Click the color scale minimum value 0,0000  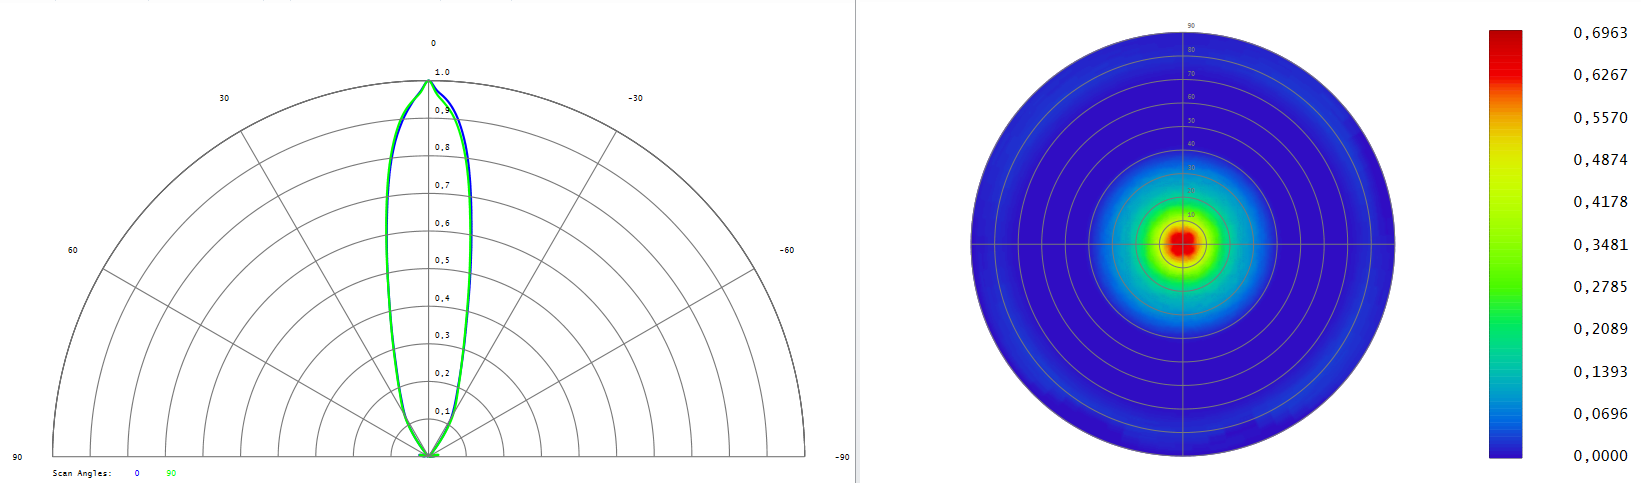1600,455
